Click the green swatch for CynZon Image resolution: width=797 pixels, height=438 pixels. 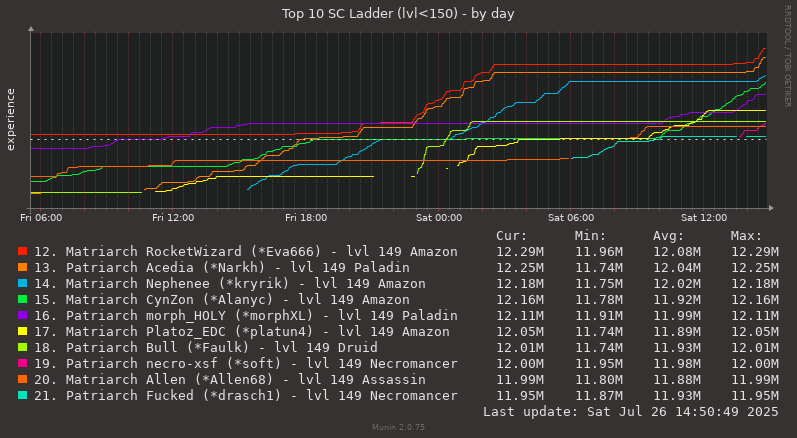pos(22,299)
